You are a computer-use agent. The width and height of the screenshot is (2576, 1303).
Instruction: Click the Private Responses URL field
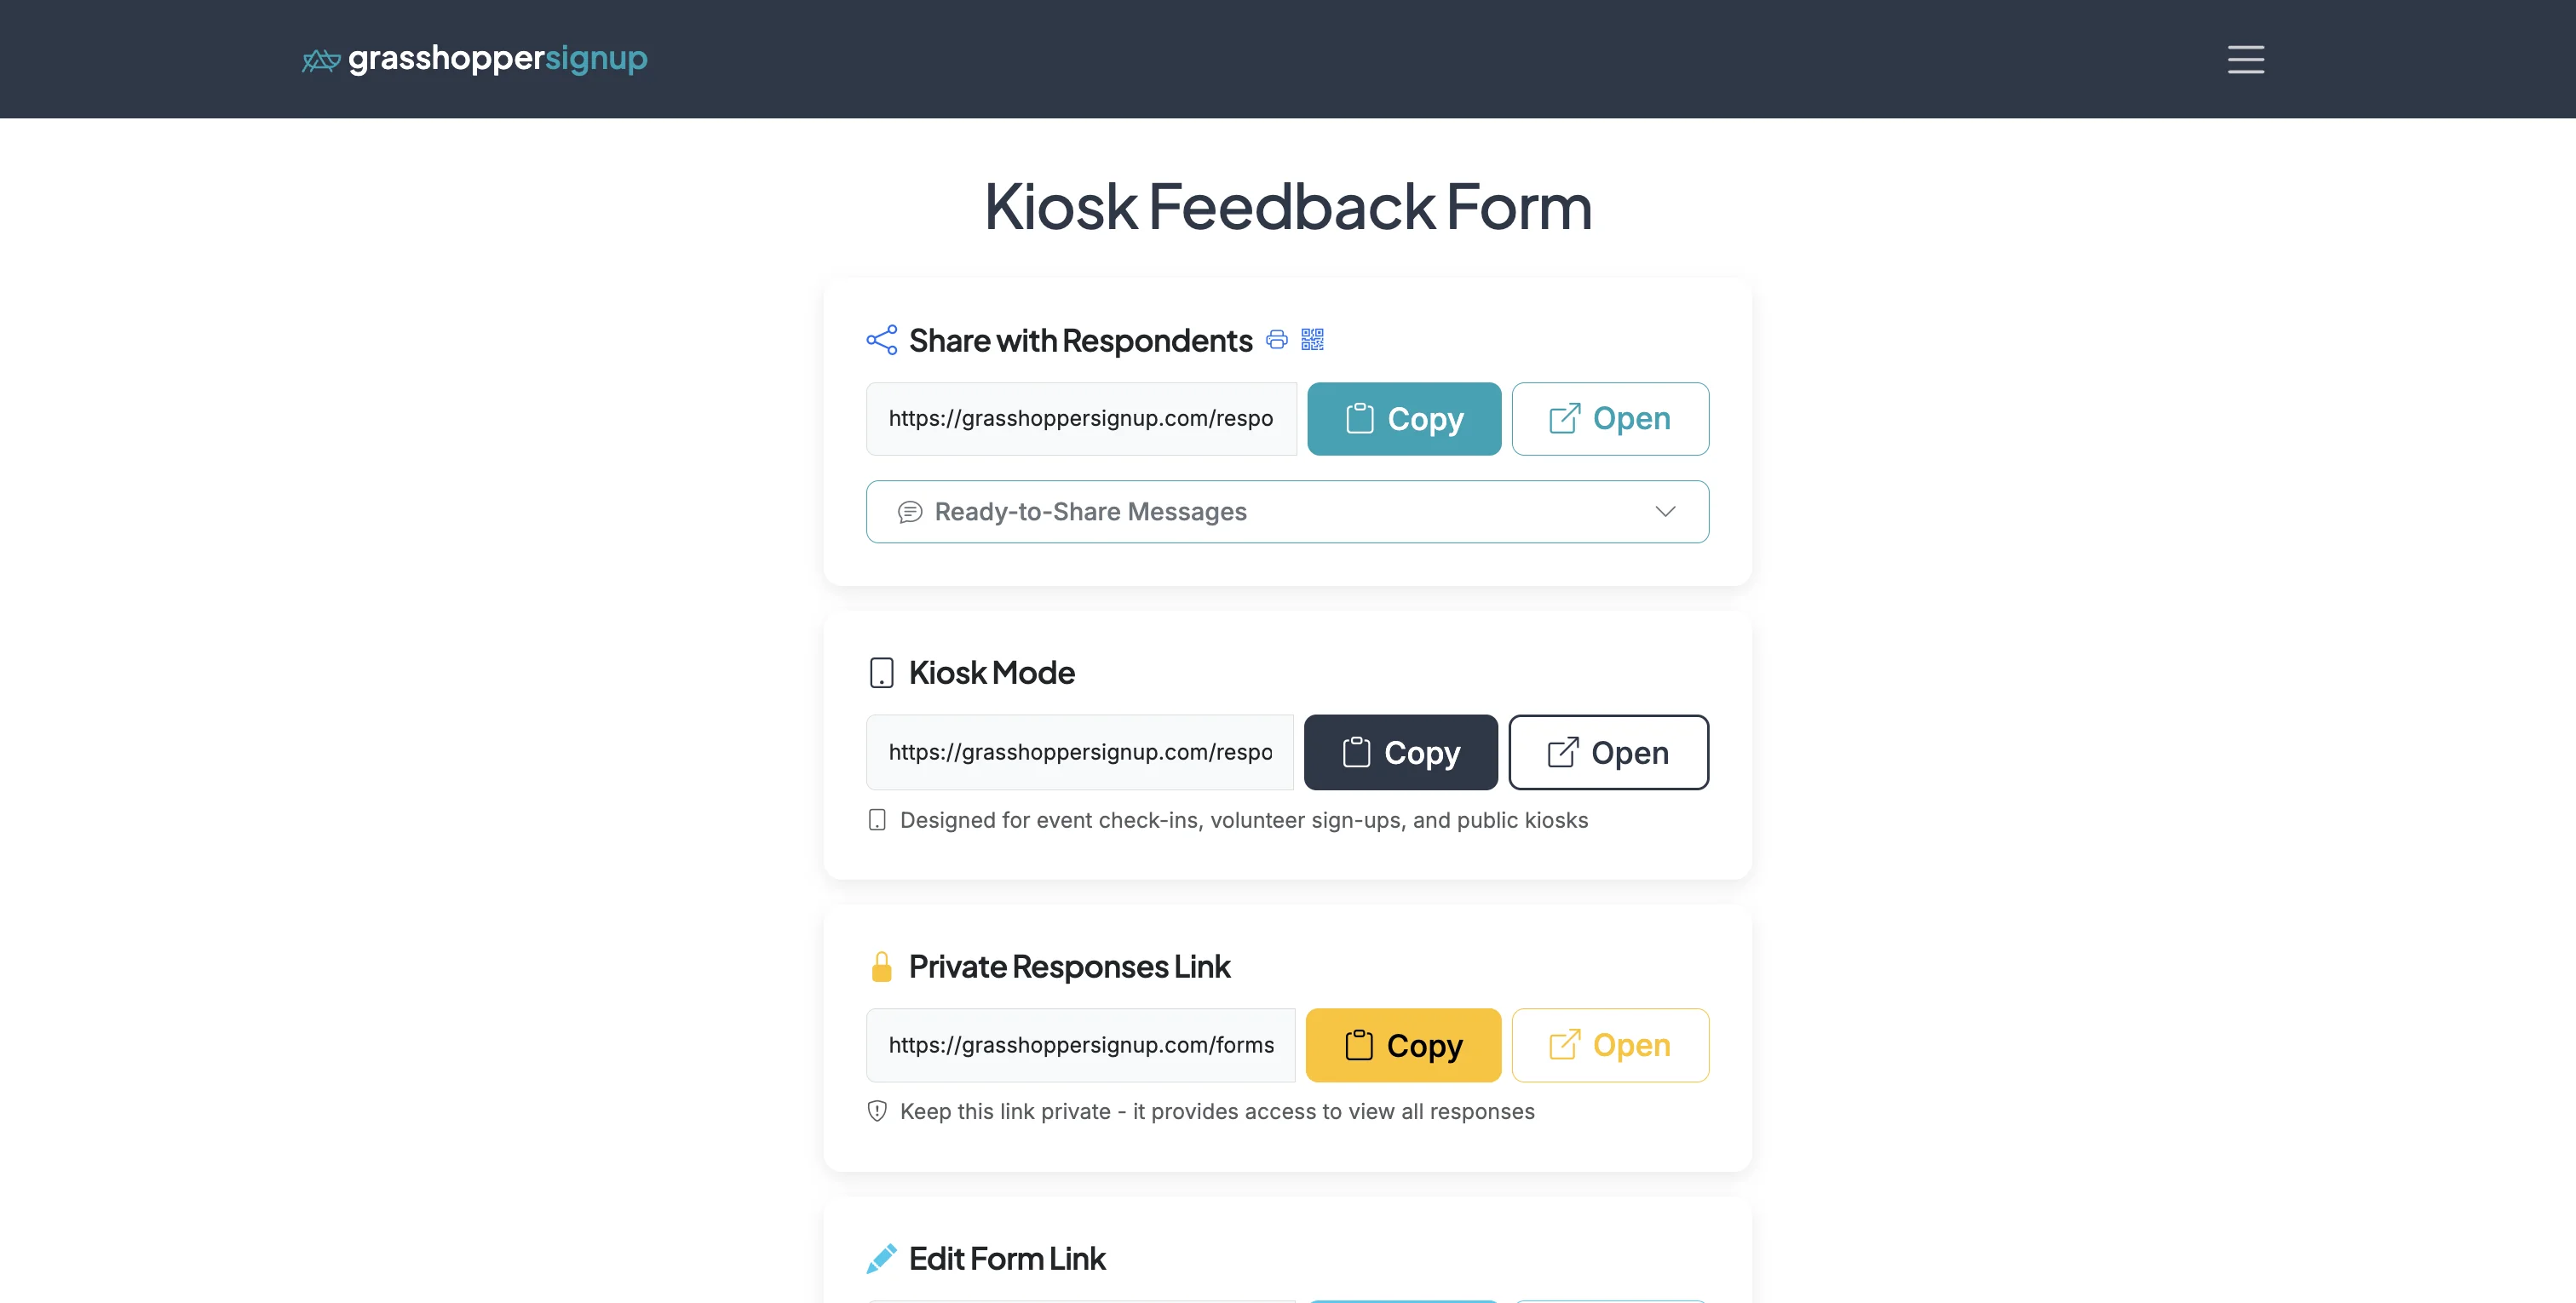(x=1079, y=1045)
